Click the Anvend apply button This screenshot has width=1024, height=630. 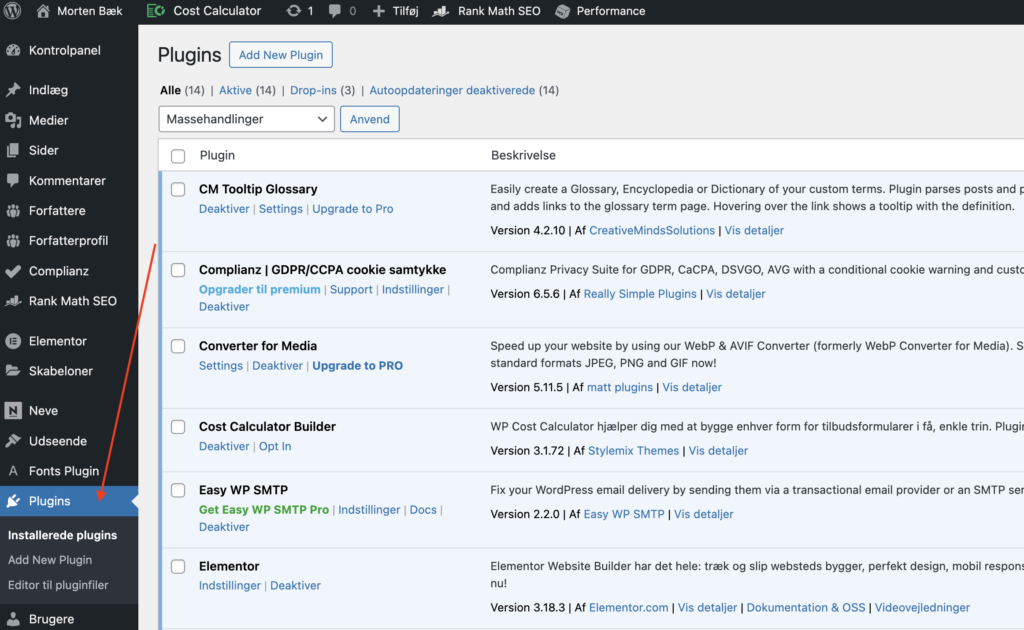(370, 119)
